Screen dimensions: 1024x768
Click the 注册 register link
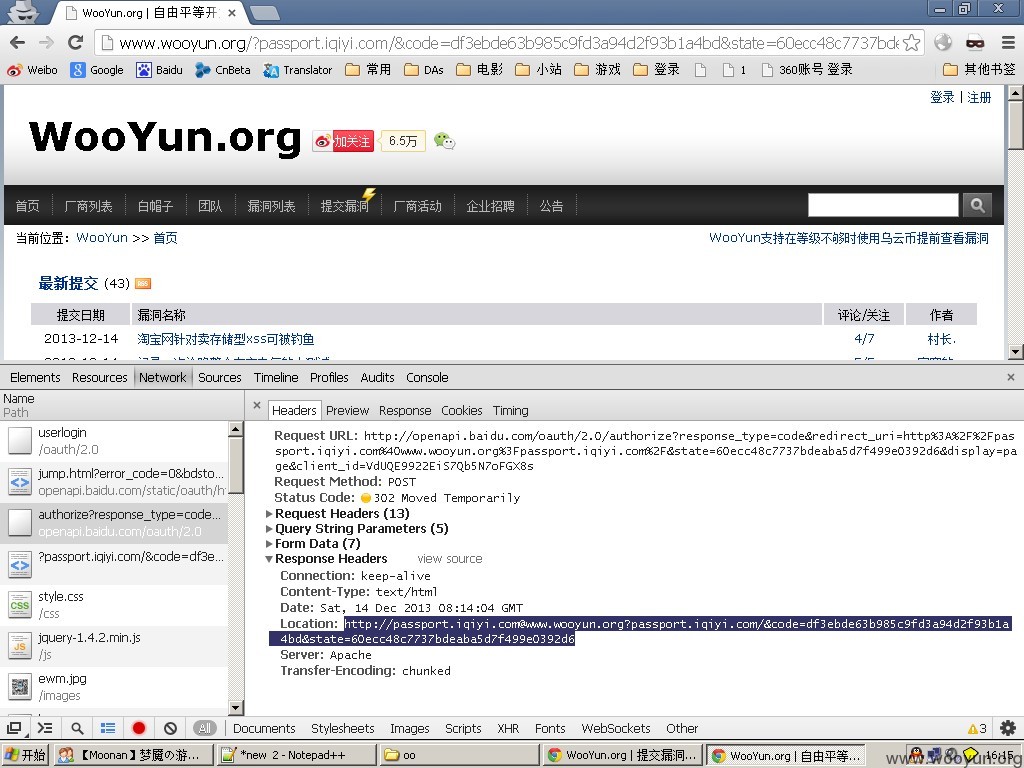979,97
